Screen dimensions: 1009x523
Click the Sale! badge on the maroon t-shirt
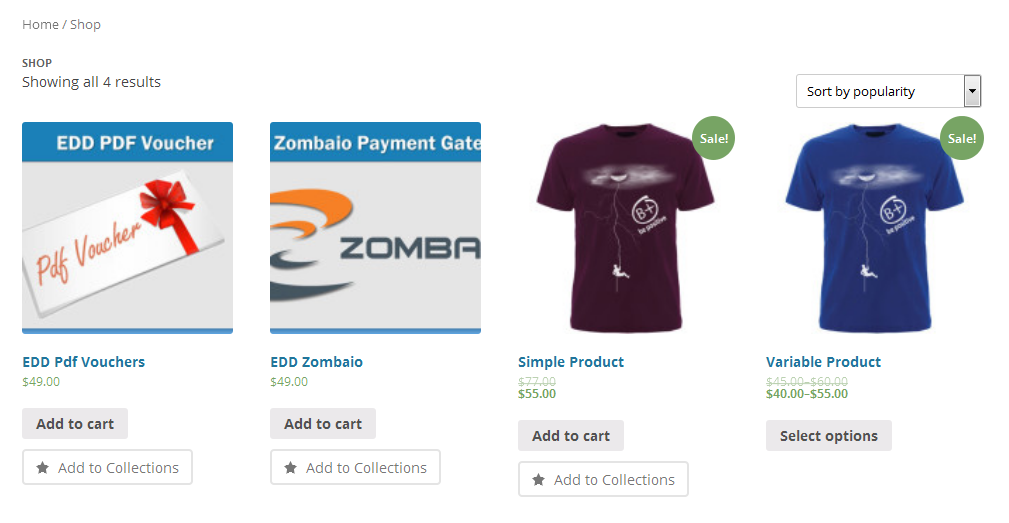tap(714, 138)
